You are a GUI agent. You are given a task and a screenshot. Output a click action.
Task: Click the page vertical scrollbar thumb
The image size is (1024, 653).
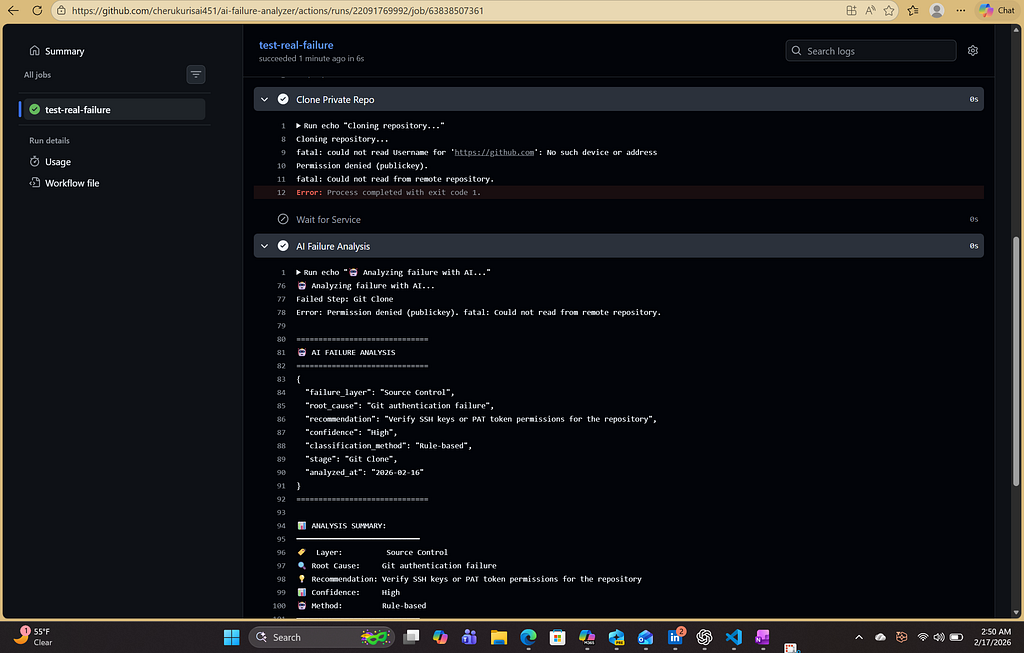(1016, 360)
